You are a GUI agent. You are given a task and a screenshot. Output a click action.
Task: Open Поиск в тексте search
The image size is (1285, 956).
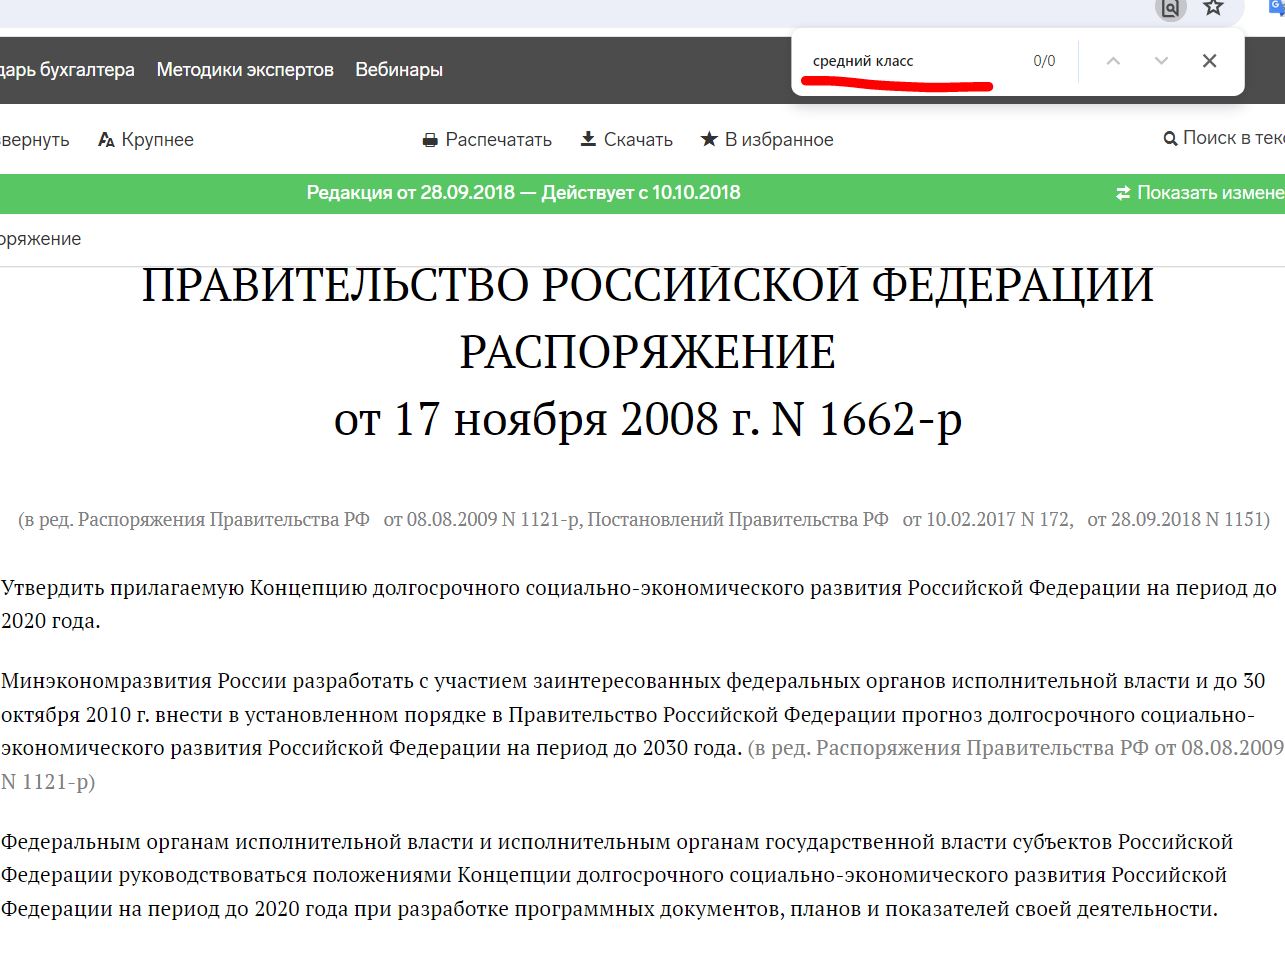(1224, 138)
